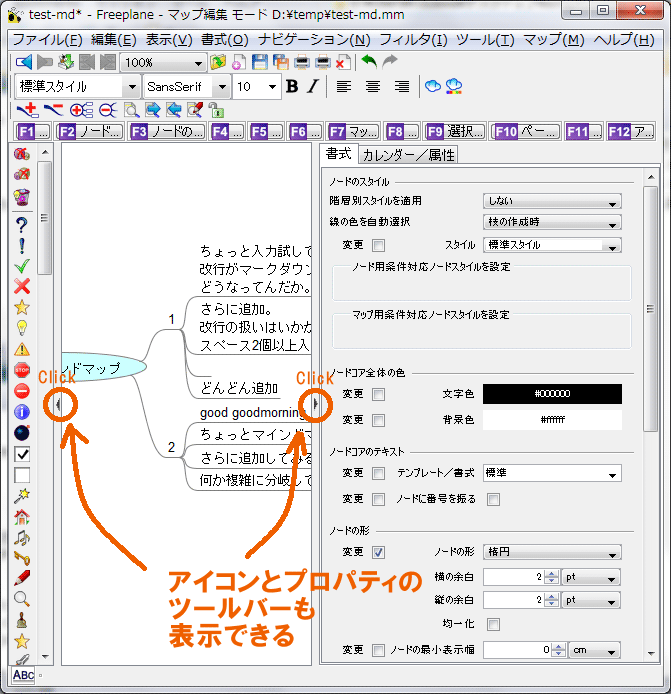The image size is (671, 694).
Task: Click the F9 選択 function key button
Action: 455,131
